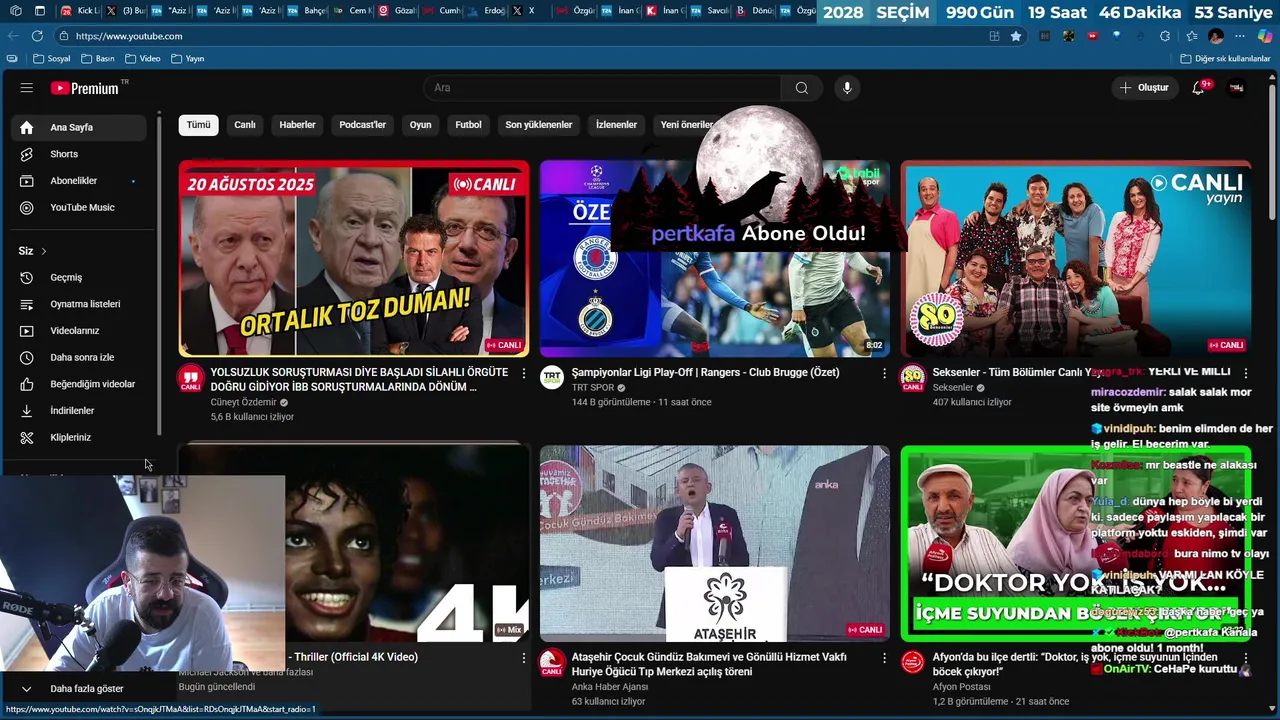Open the Yayın bookmarks folder
Screen dimensions: 1280x720
(x=188, y=58)
